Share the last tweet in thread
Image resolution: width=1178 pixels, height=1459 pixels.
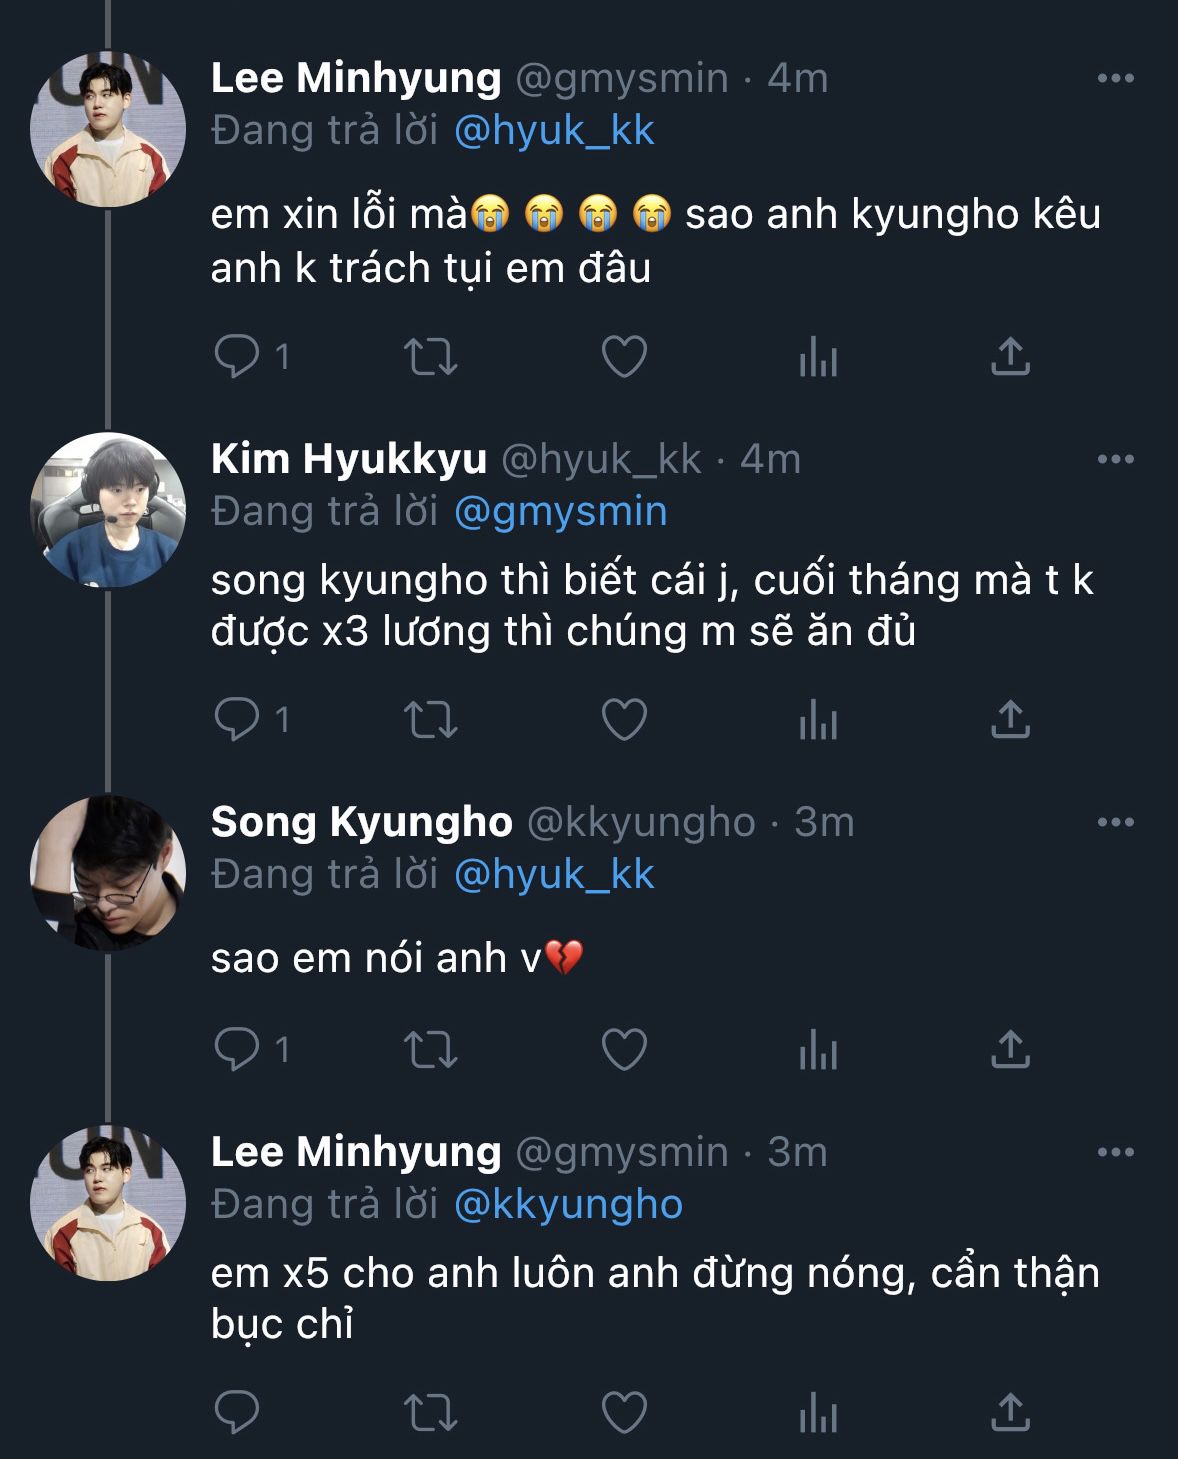pyautogui.click(x=1010, y=1412)
